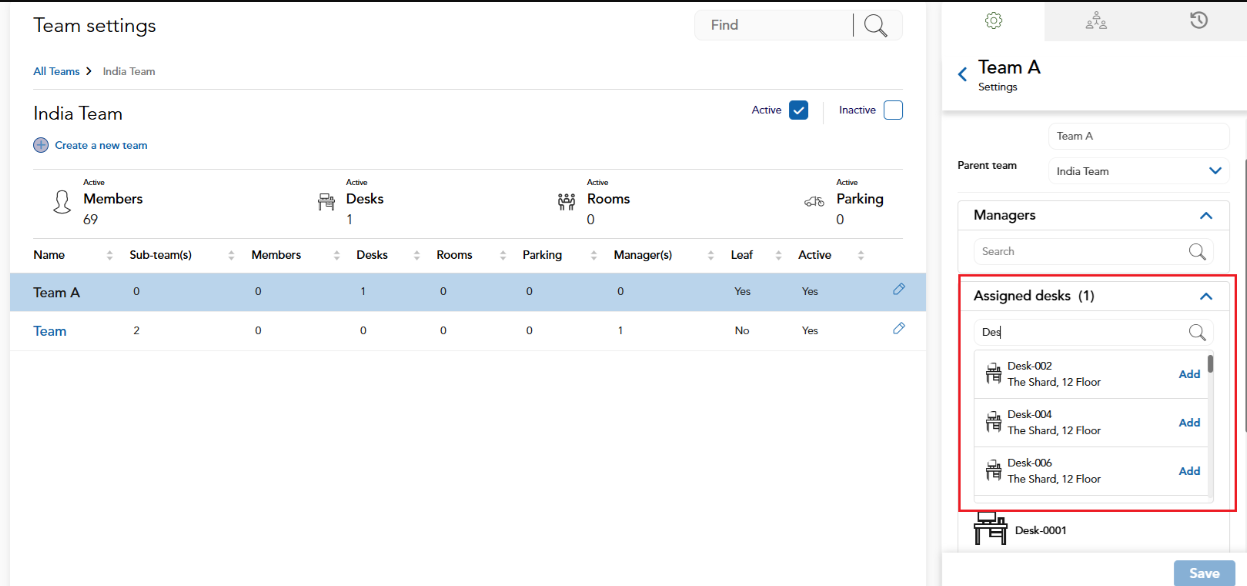Collapse the Assigned desks section
Screen dimensions: 1247x586
tap(1206, 295)
